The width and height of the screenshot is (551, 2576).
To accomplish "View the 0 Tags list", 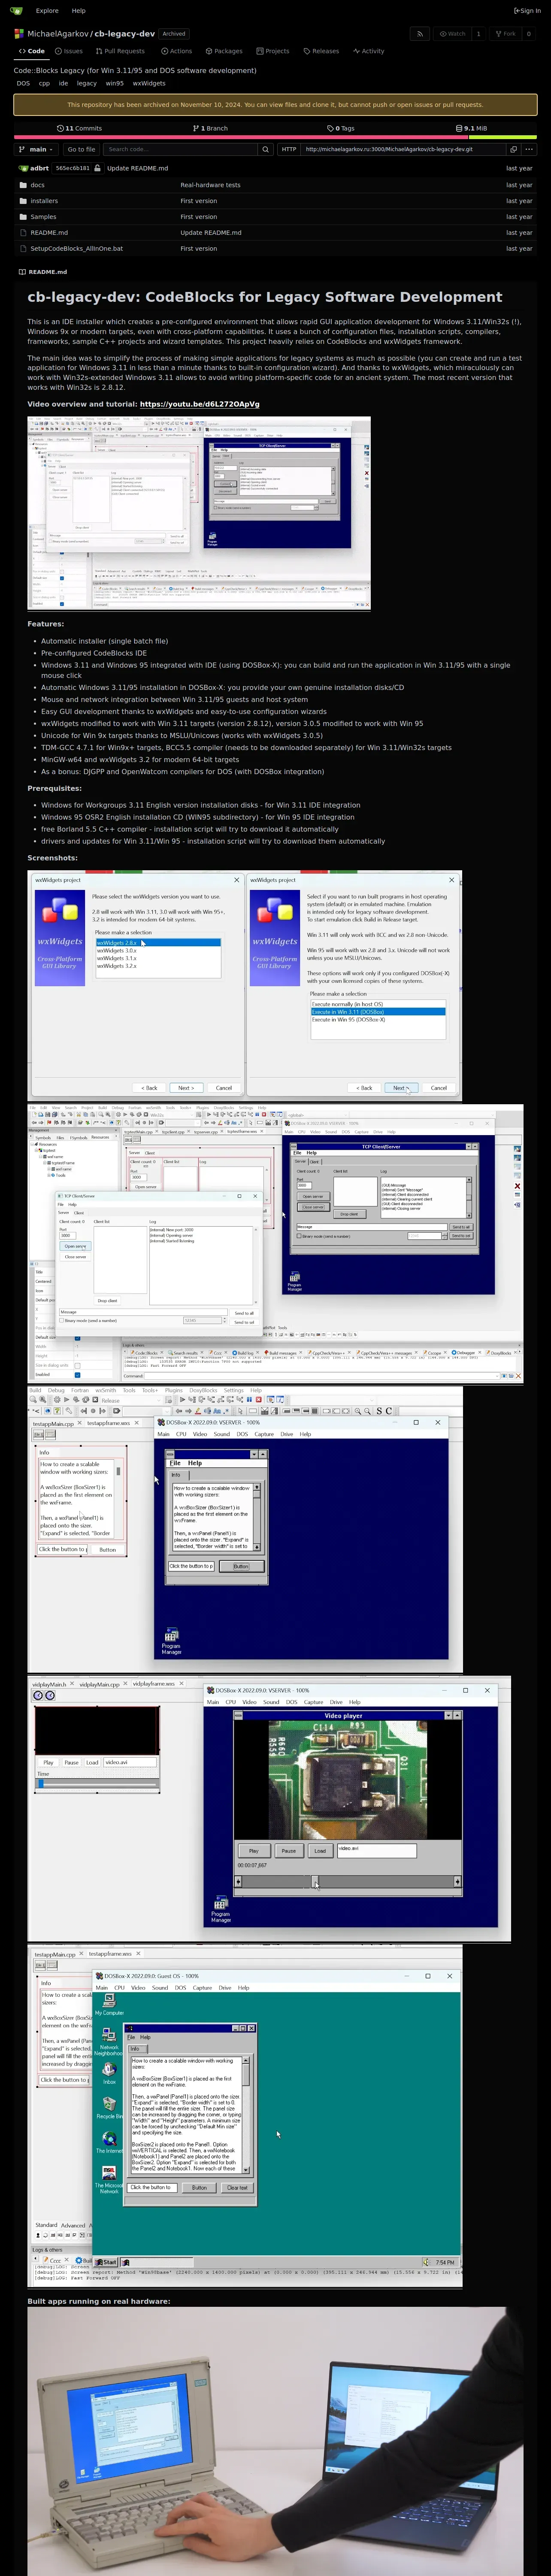I will pyautogui.click(x=341, y=128).
